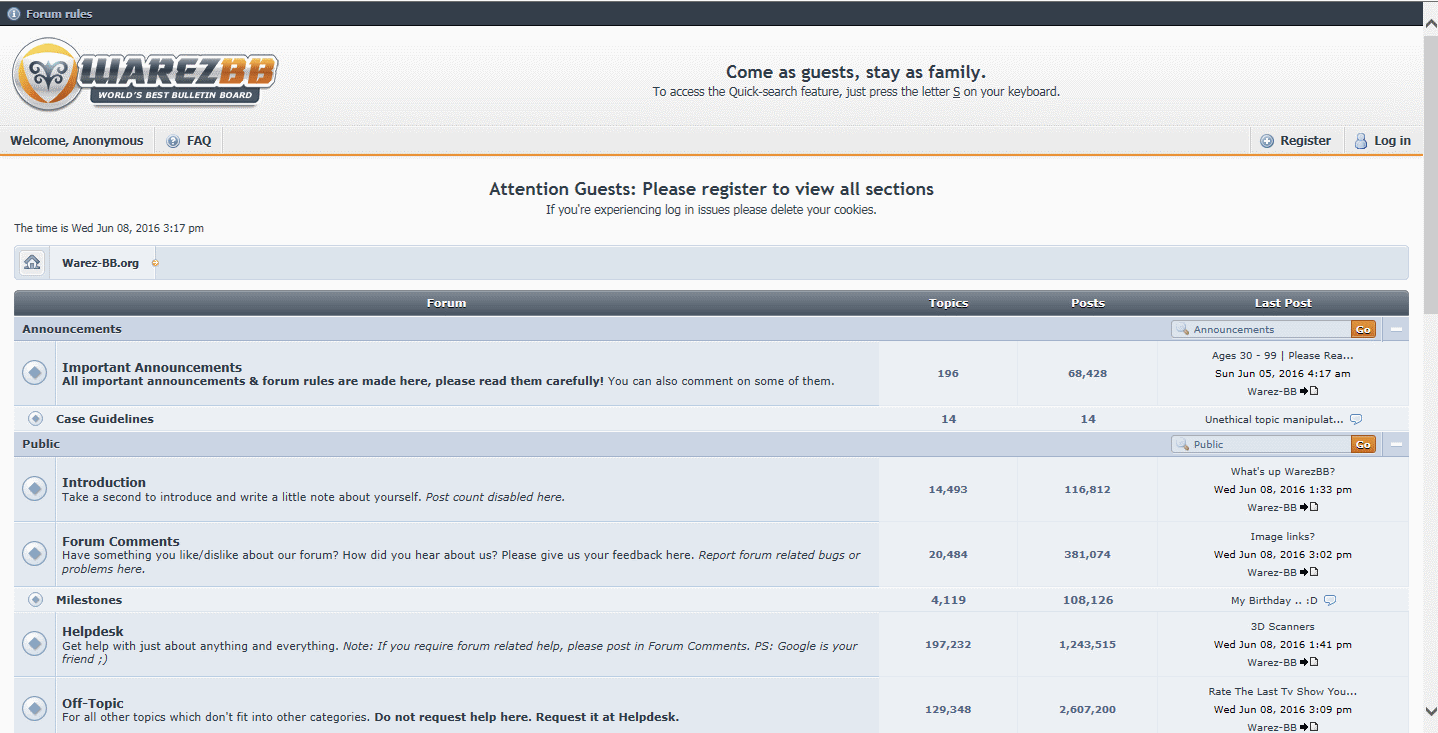Open the FAQ page

[189, 141]
